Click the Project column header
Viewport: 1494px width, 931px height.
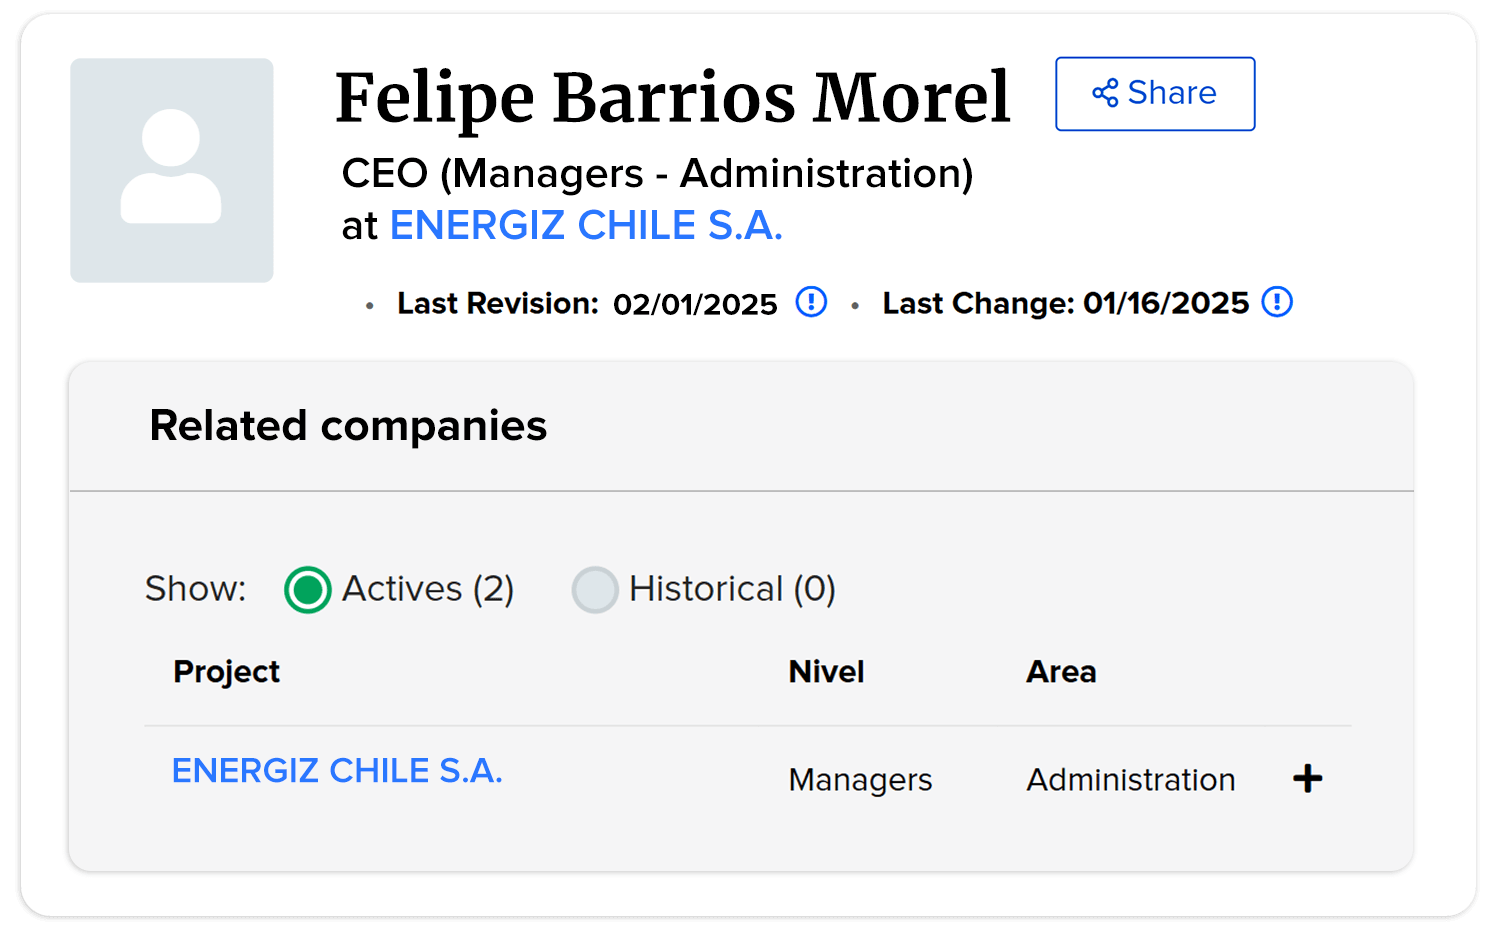click(x=226, y=671)
